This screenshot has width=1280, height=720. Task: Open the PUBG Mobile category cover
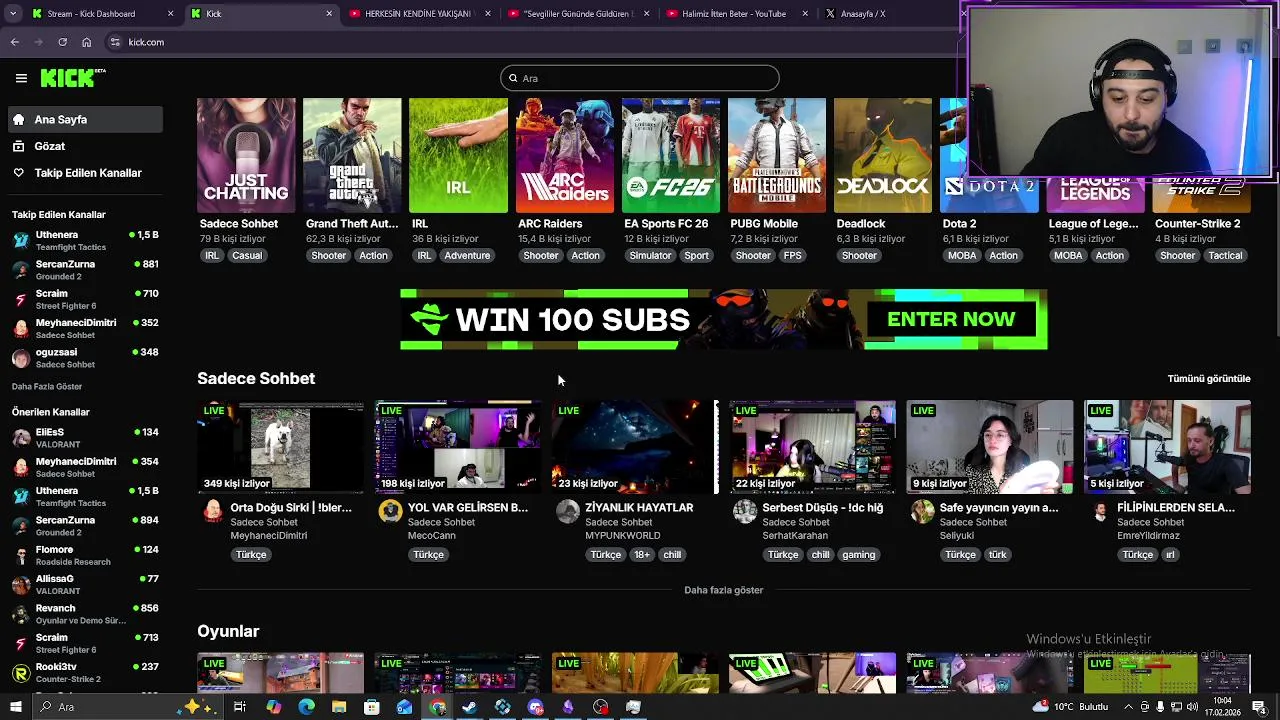(777, 155)
